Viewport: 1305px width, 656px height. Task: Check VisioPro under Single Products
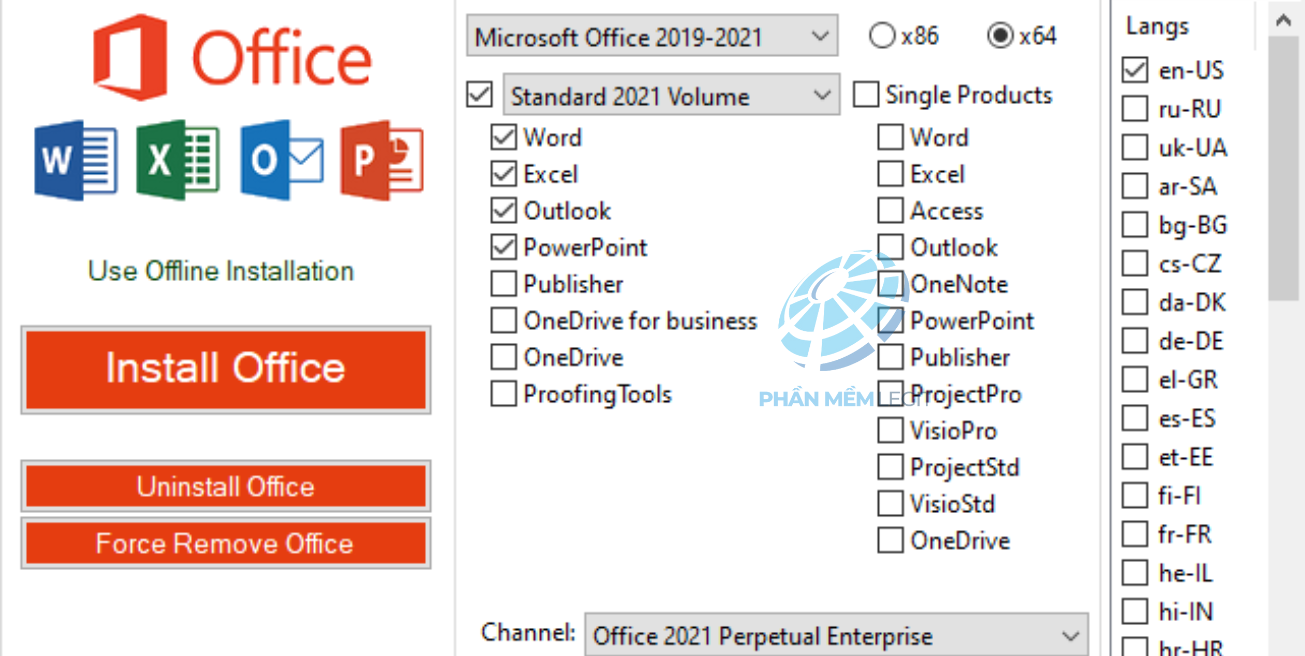click(x=890, y=431)
